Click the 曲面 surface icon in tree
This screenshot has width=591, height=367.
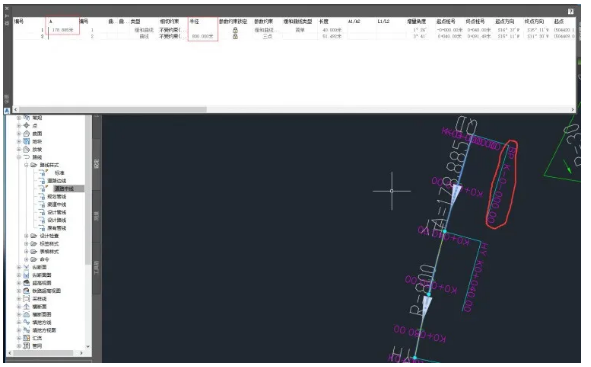pos(26,133)
